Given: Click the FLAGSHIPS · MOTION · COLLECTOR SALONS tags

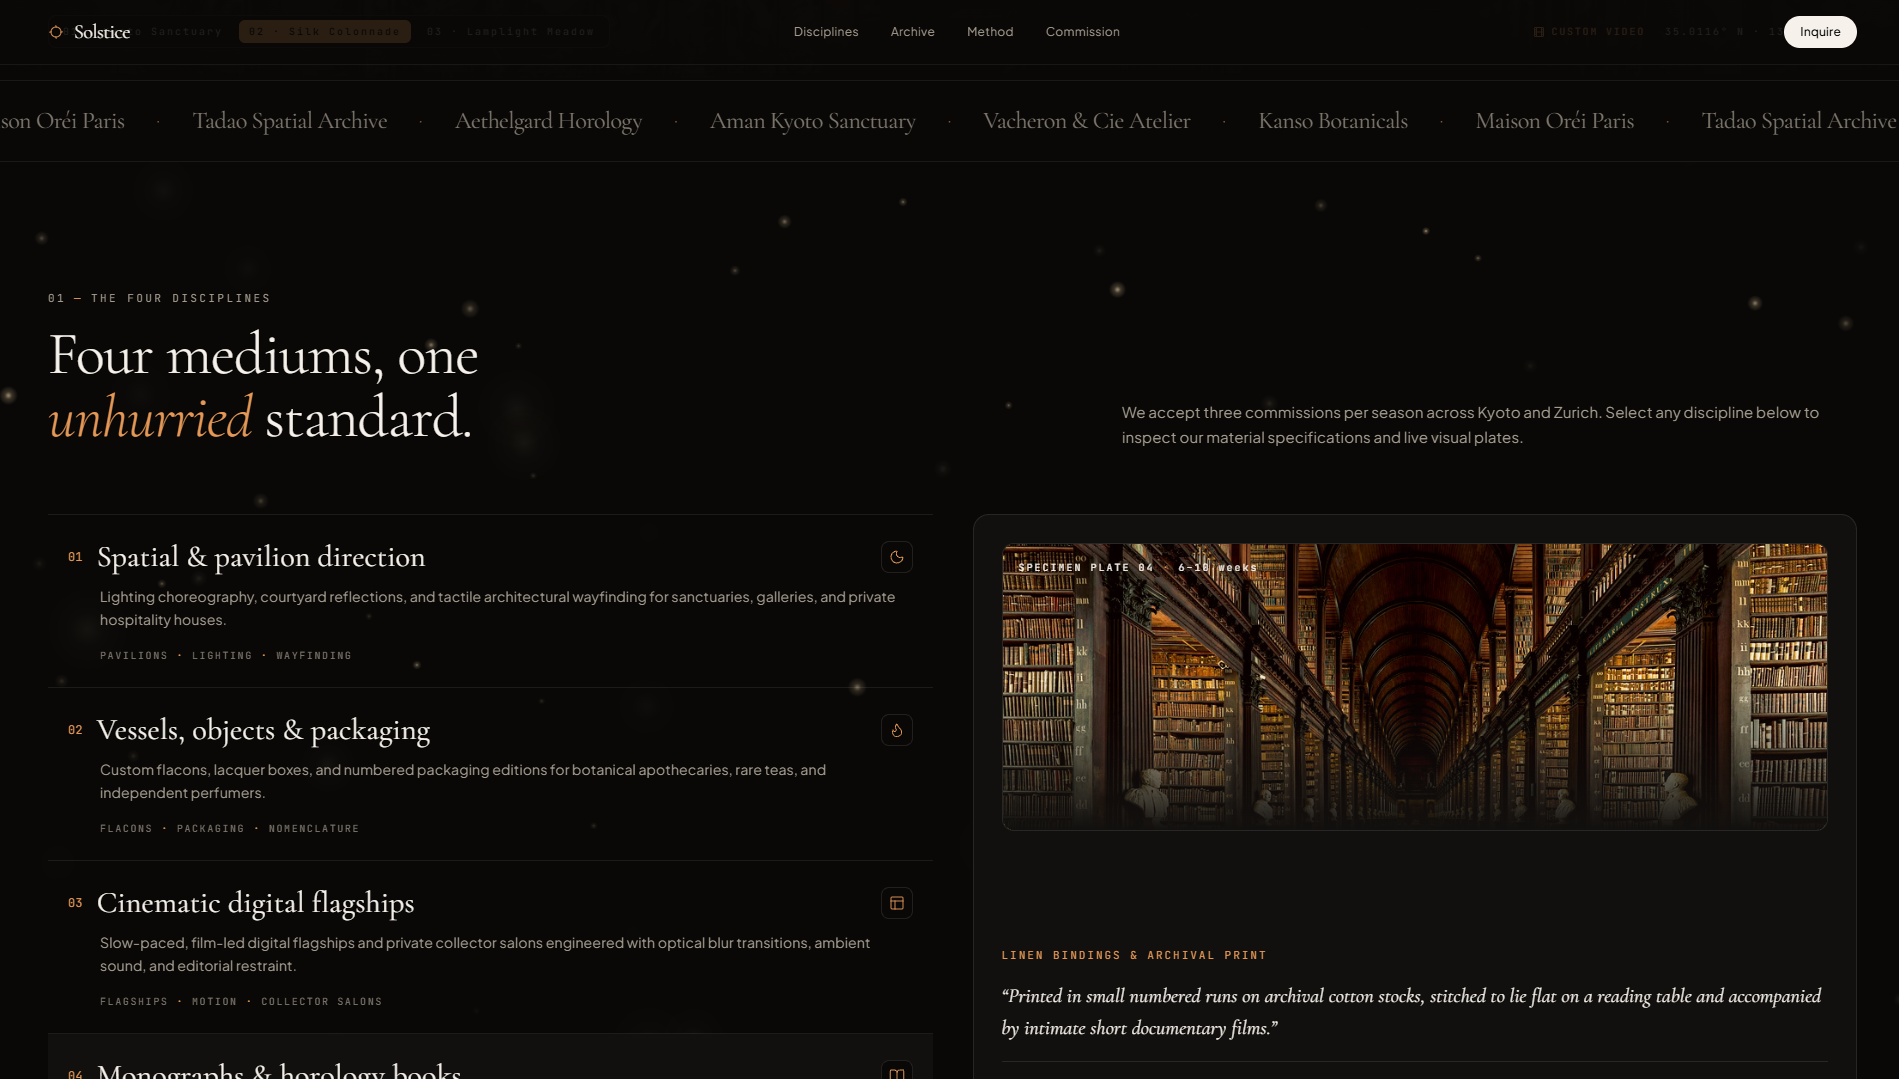Looking at the screenshot, I should click(x=241, y=1002).
